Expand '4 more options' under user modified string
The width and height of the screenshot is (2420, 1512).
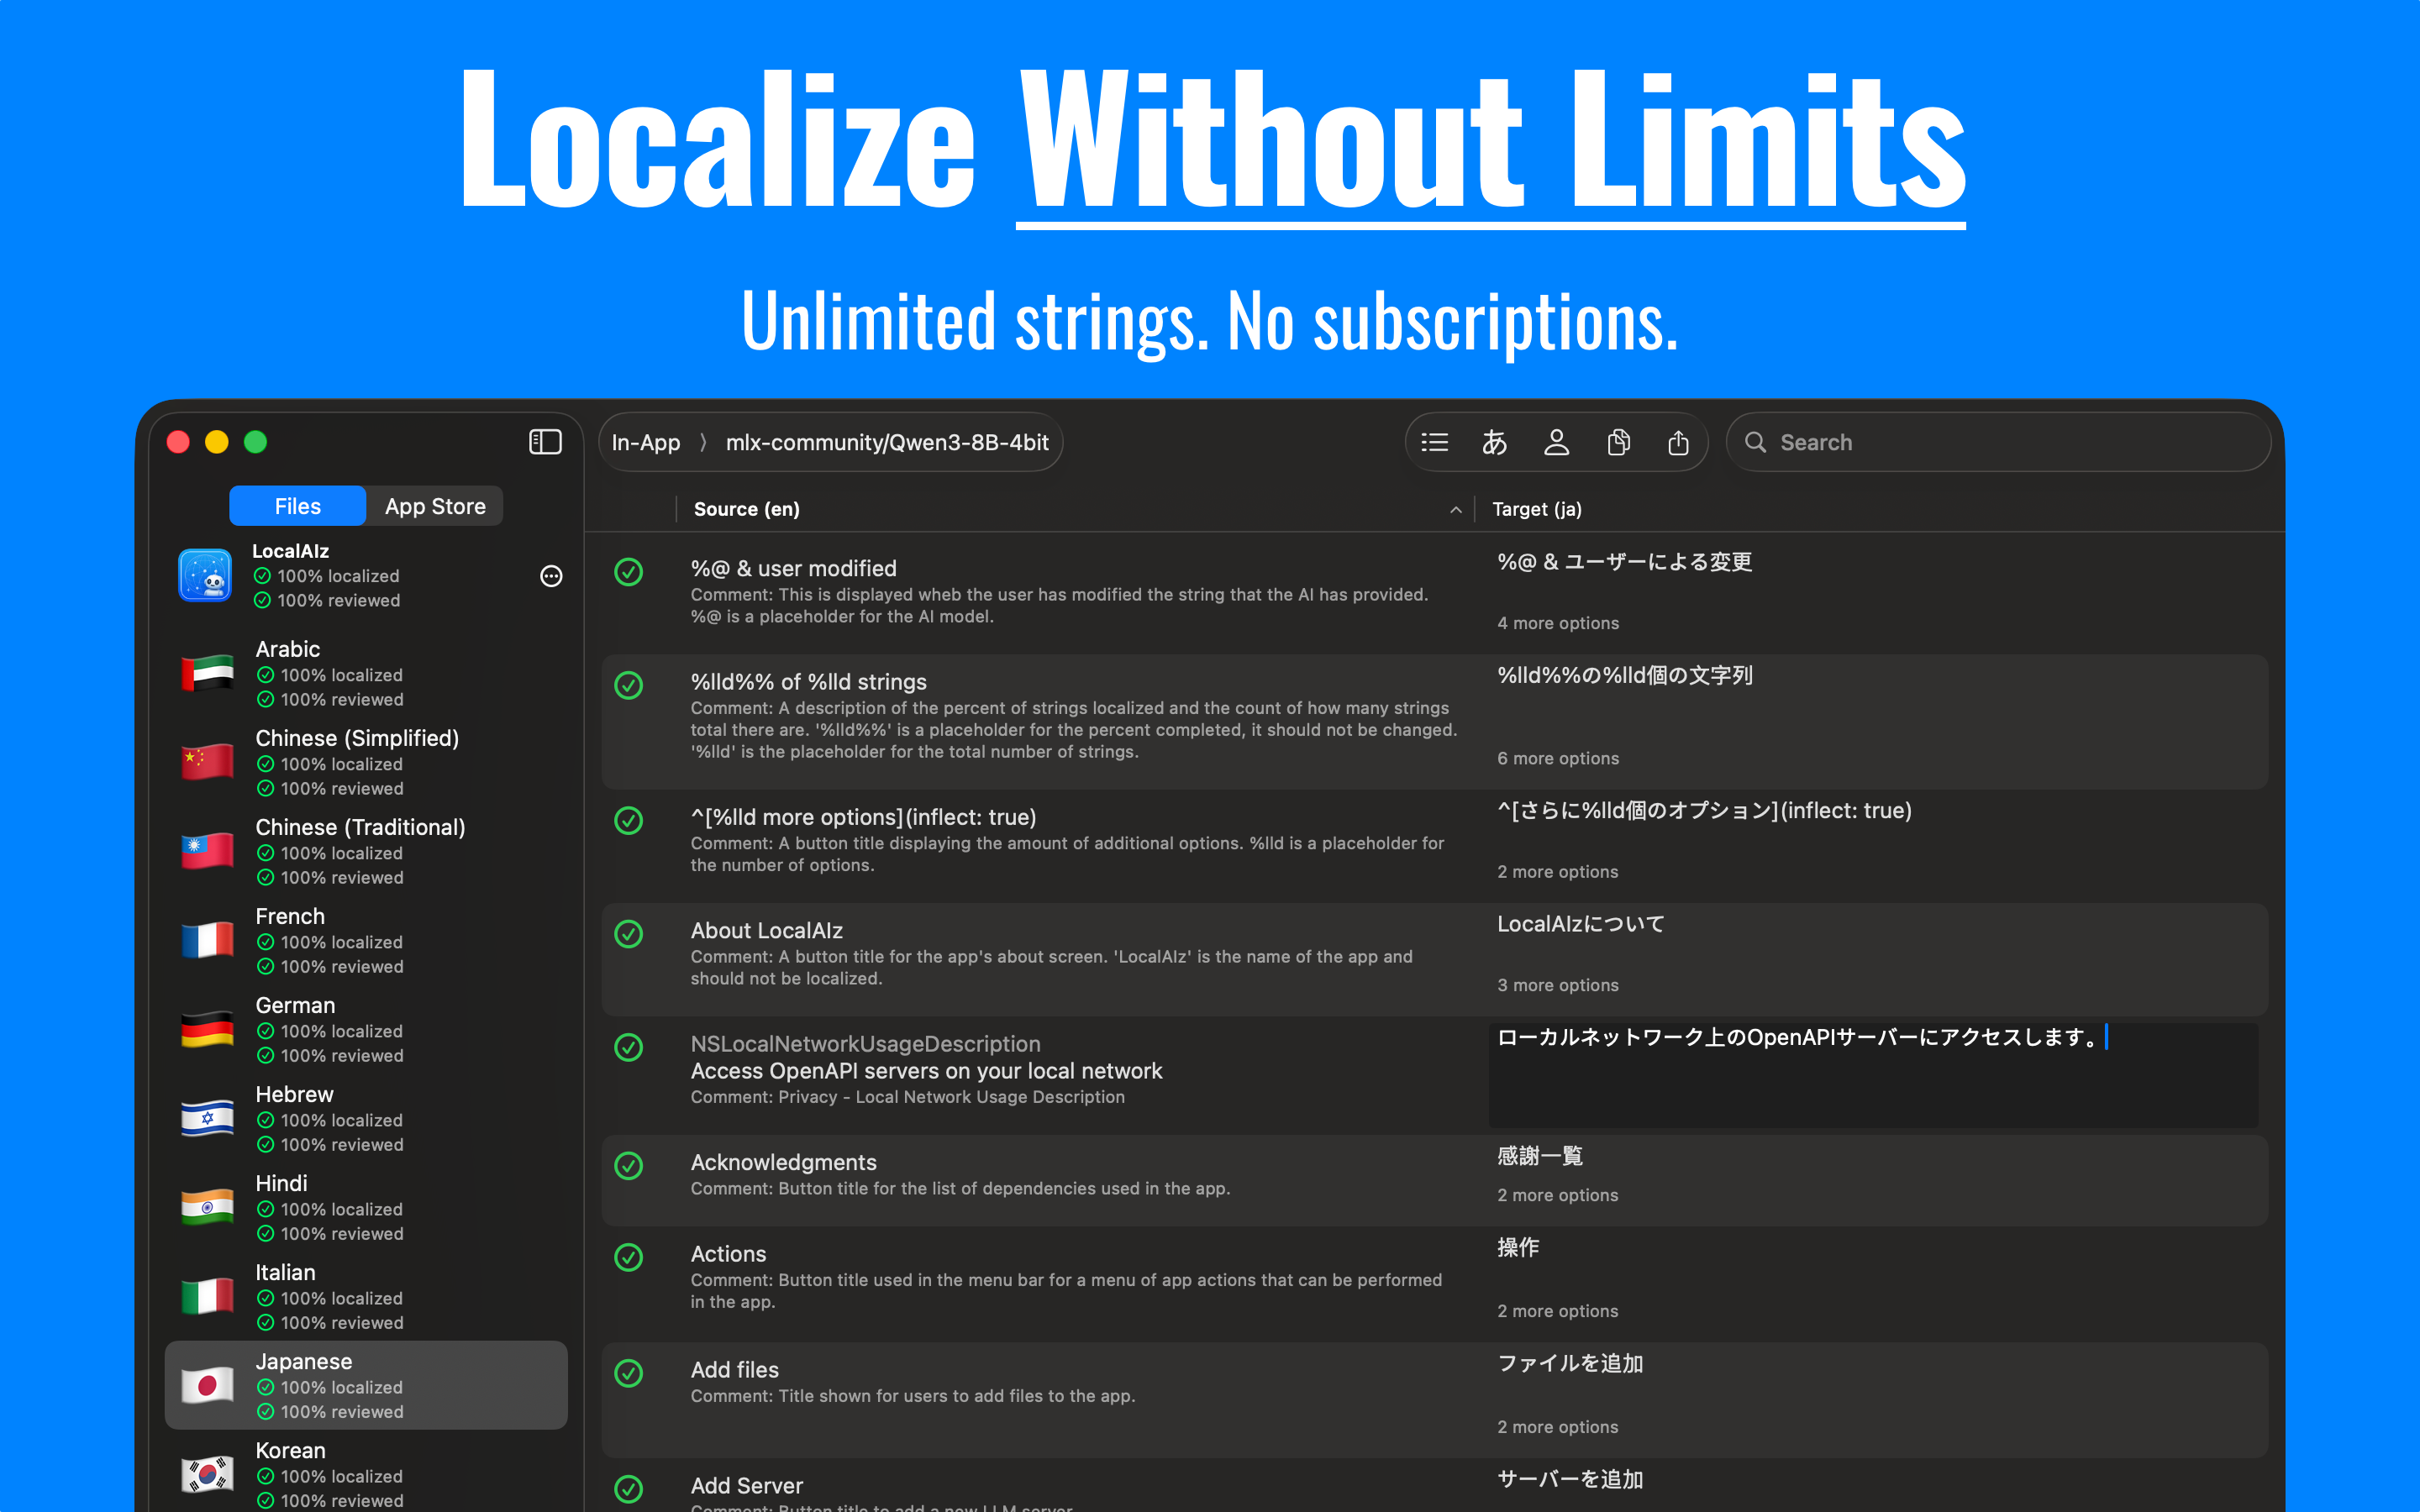click(1557, 622)
